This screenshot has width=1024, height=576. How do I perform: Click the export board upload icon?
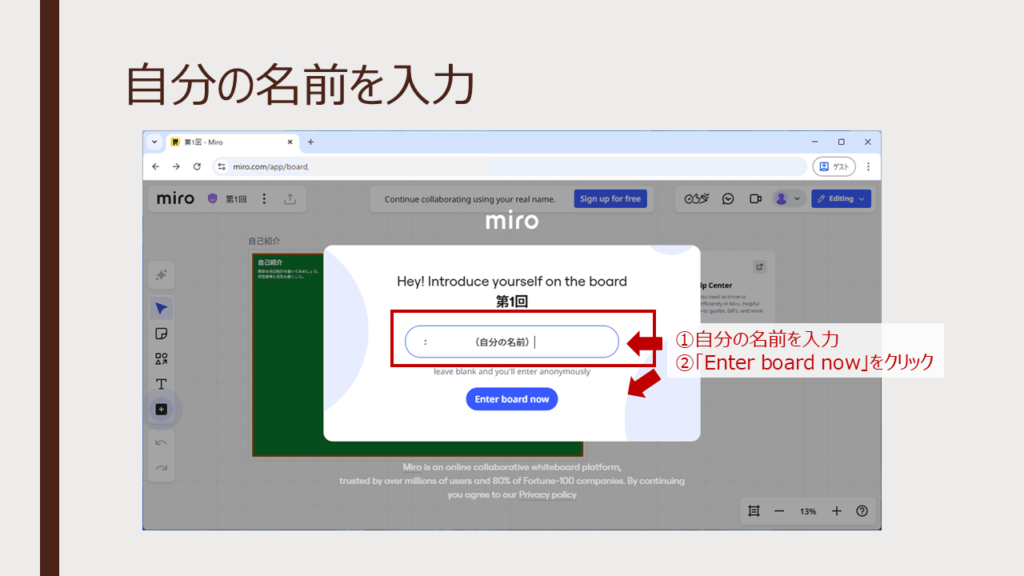(x=290, y=199)
